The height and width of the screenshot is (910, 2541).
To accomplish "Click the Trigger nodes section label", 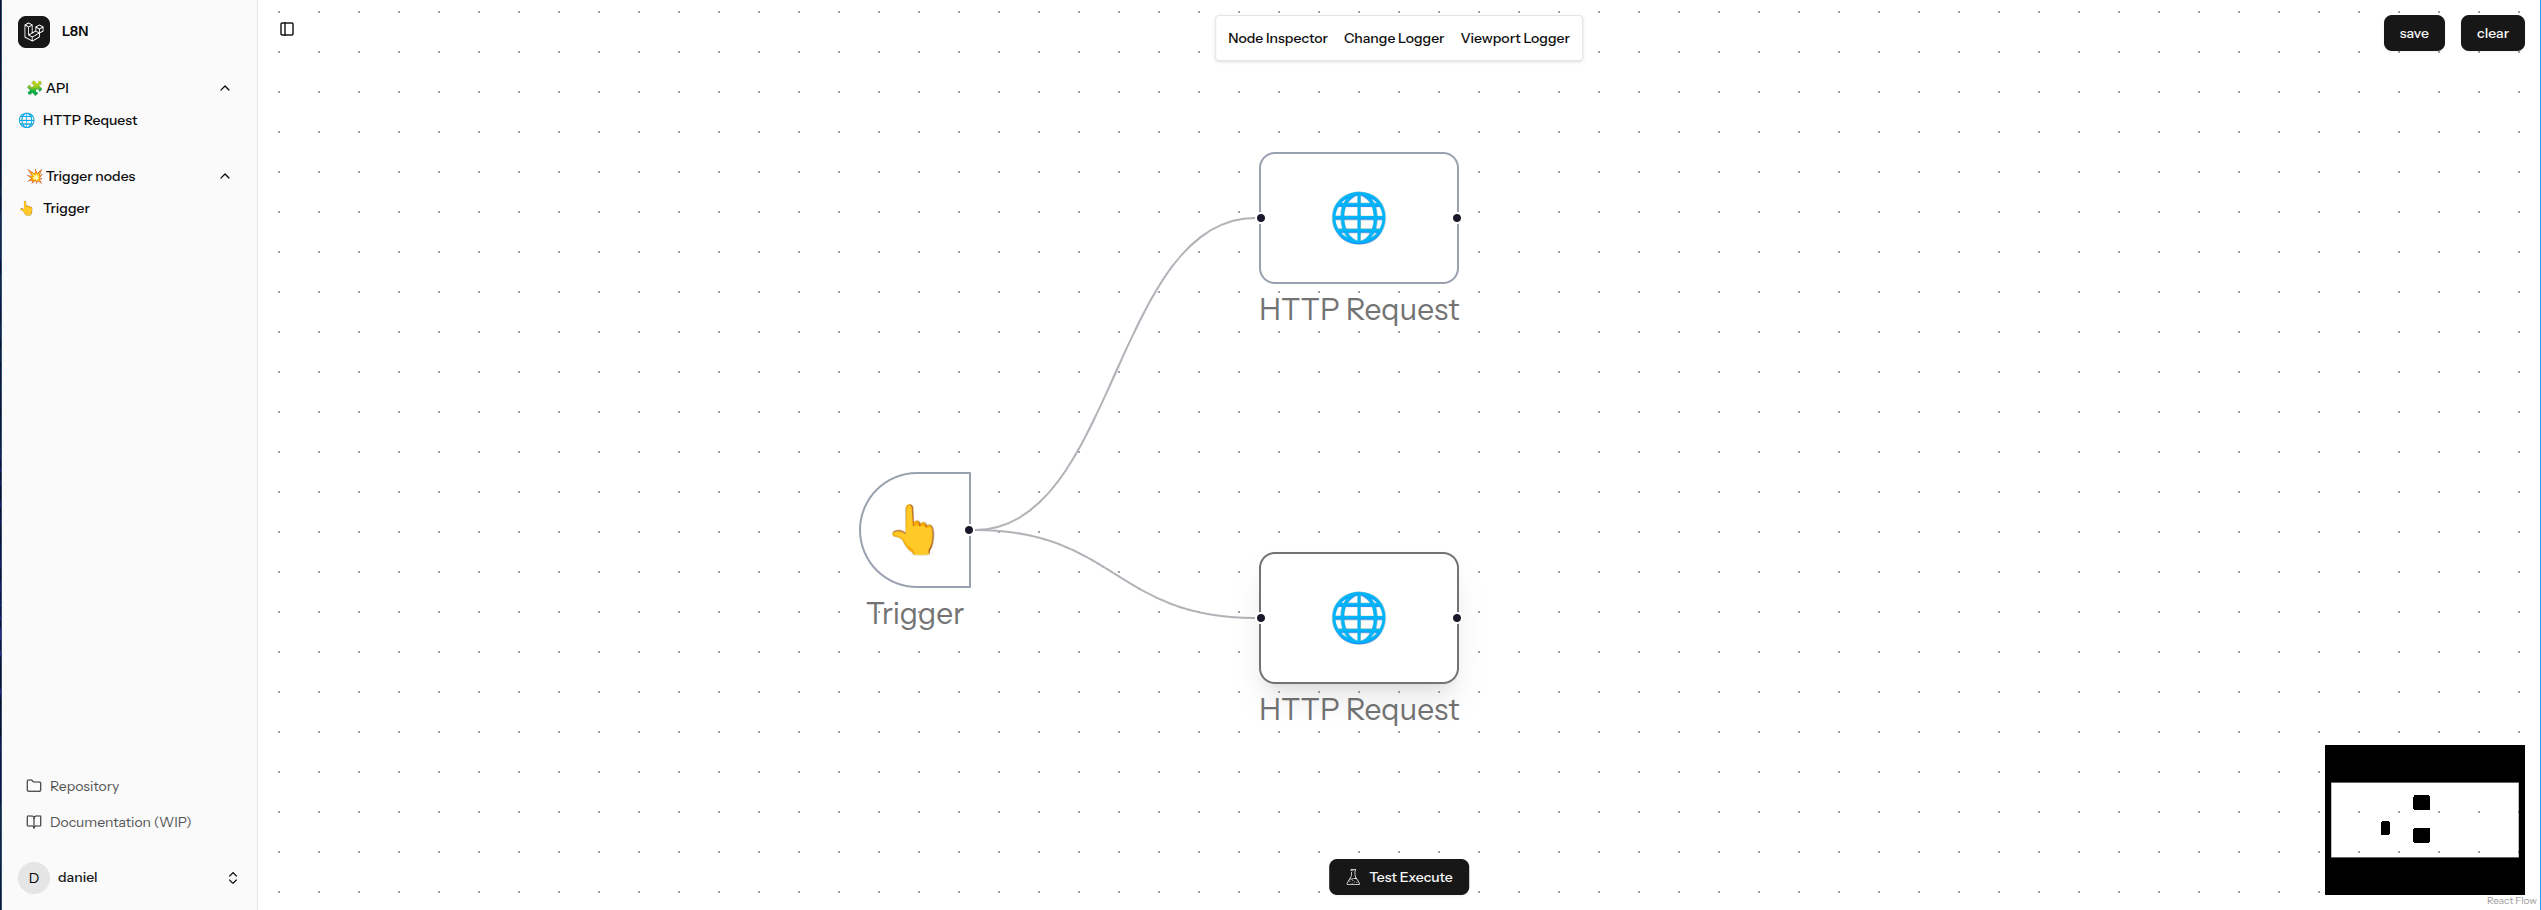I will tap(90, 176).
